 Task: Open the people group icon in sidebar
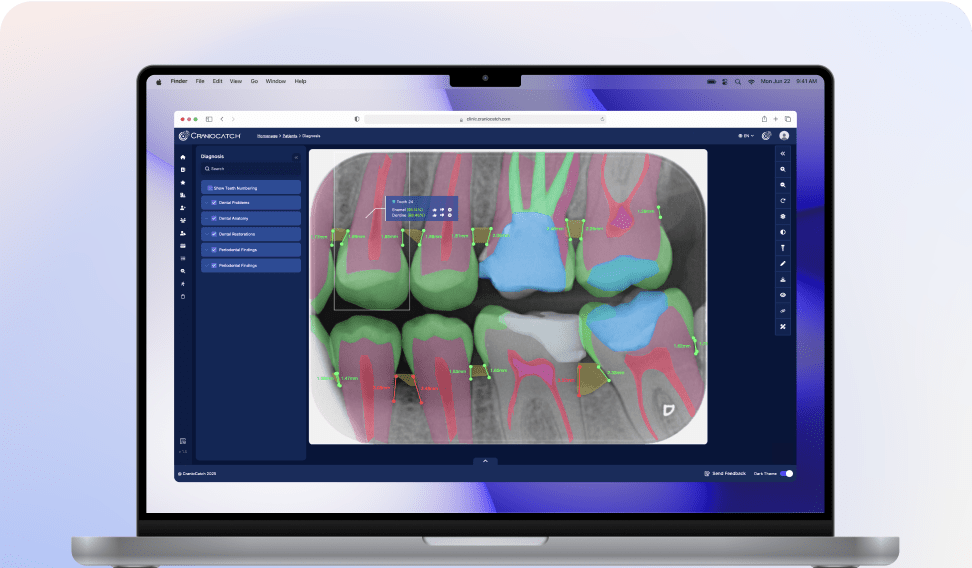[x=183, y=221]
